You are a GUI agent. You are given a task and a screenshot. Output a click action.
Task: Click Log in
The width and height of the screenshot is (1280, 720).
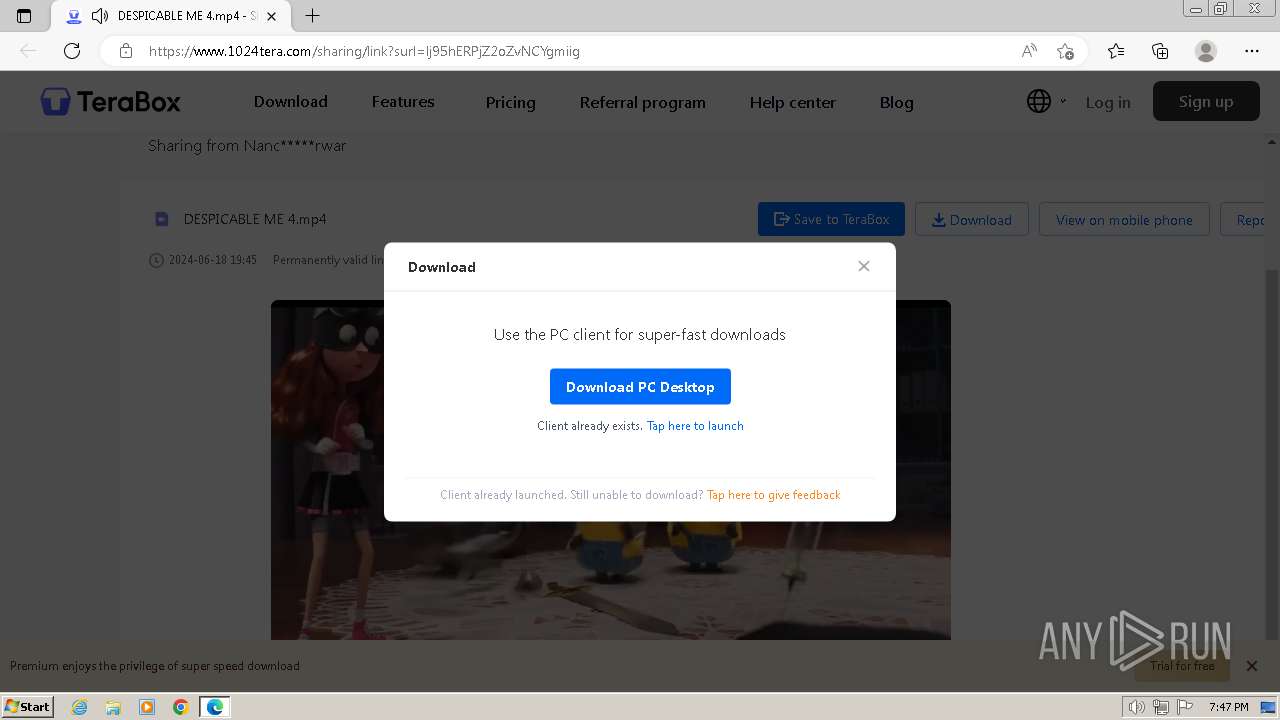pos(1108,102)
